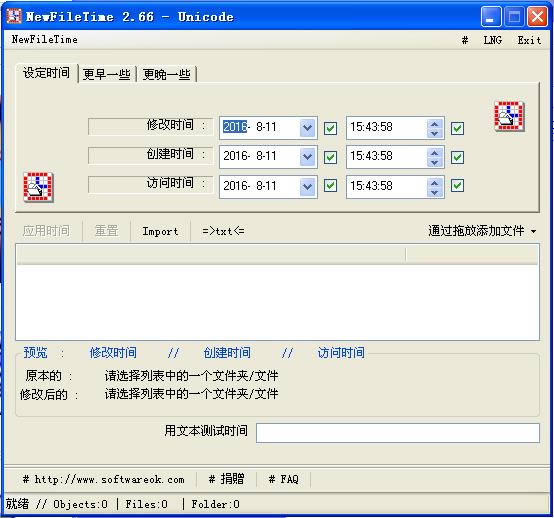Open the # menu in the menu bar
The height and width of the screenshot is (518, 554).
(465, 40)
